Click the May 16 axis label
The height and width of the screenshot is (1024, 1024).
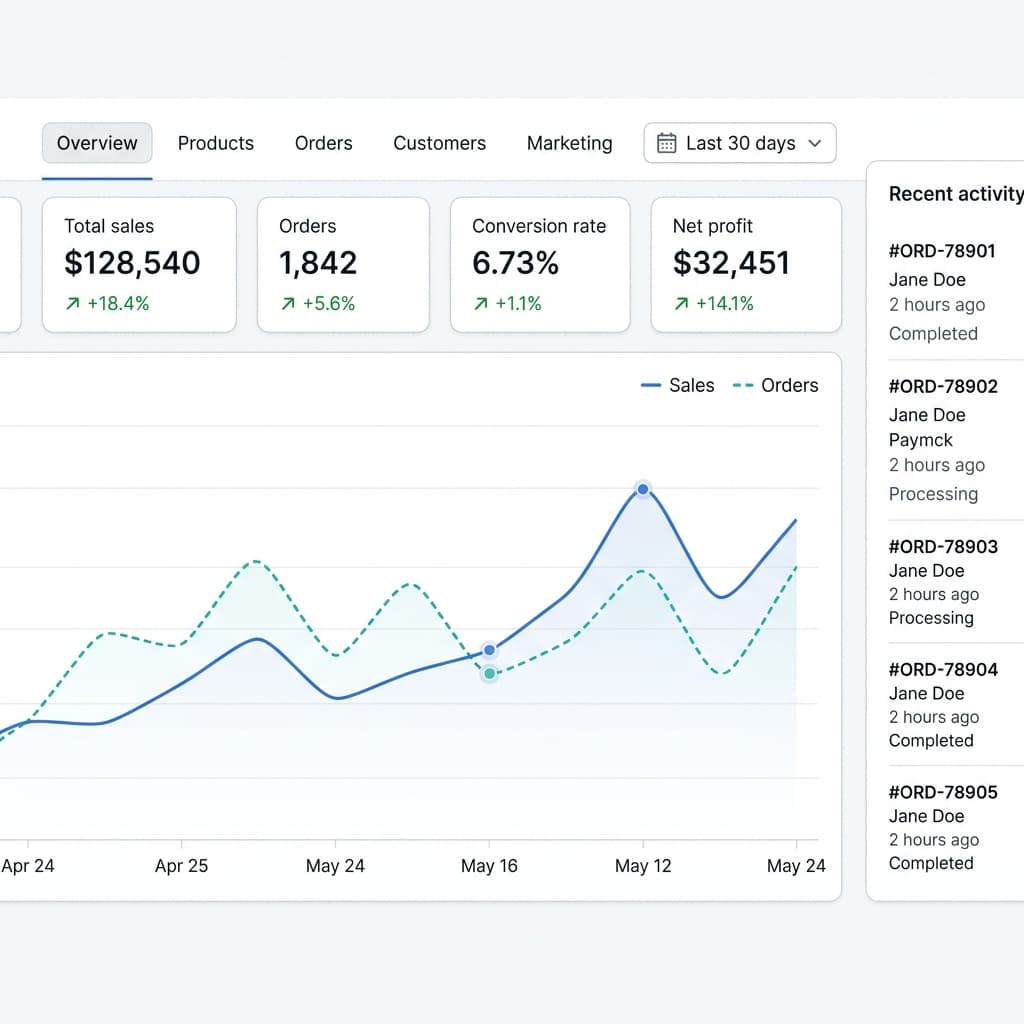(489, 866)
